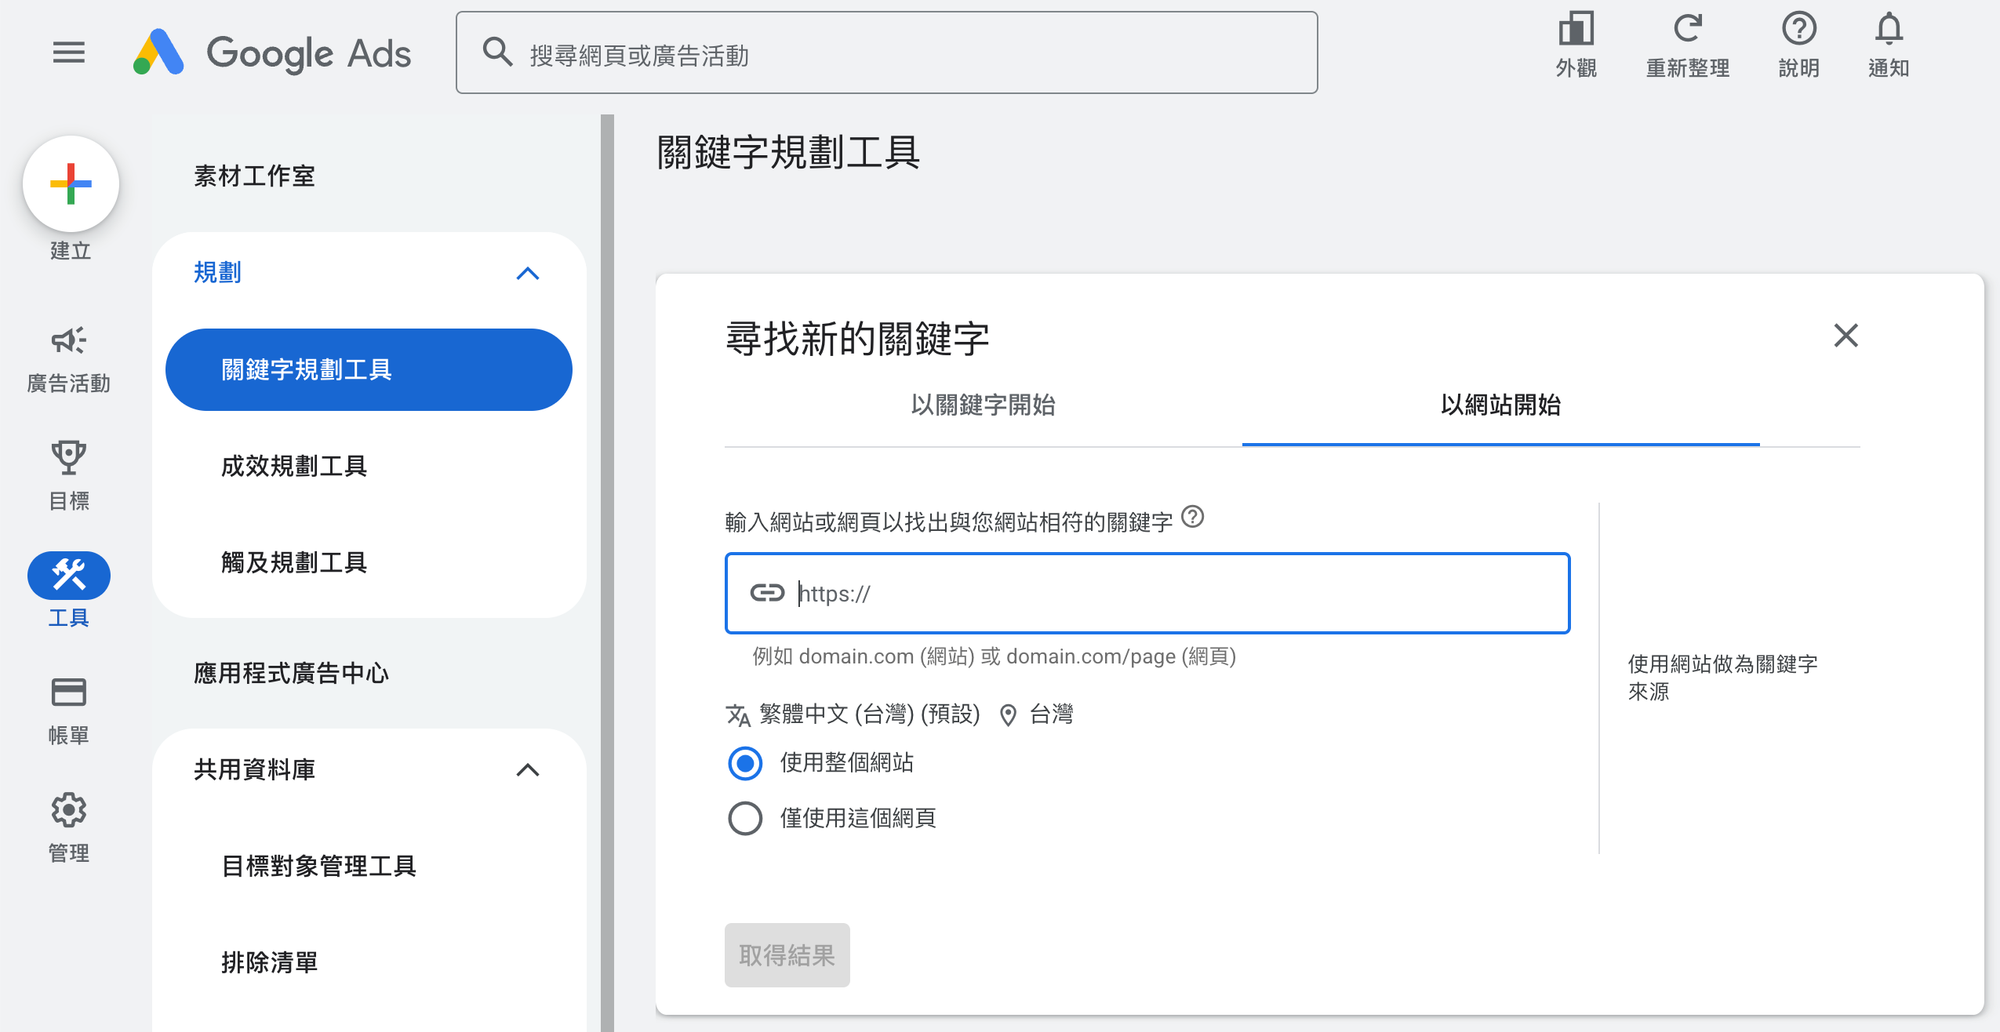Click the Appearance icon in header
Image resolution: width=2000 pixels, height=1032 pixels.
point(1576,30)
